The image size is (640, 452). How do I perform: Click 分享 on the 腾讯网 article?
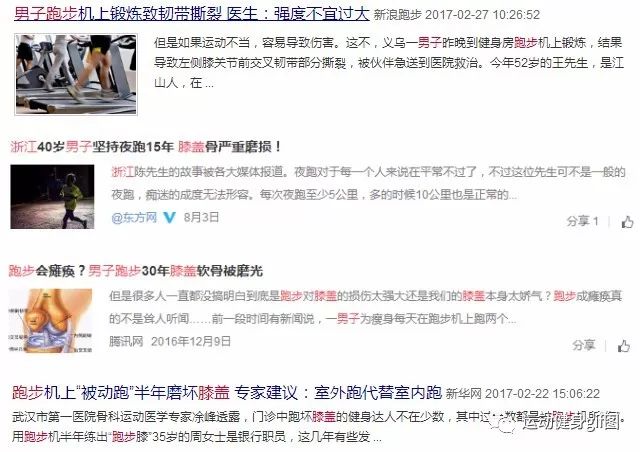[583, 345]
